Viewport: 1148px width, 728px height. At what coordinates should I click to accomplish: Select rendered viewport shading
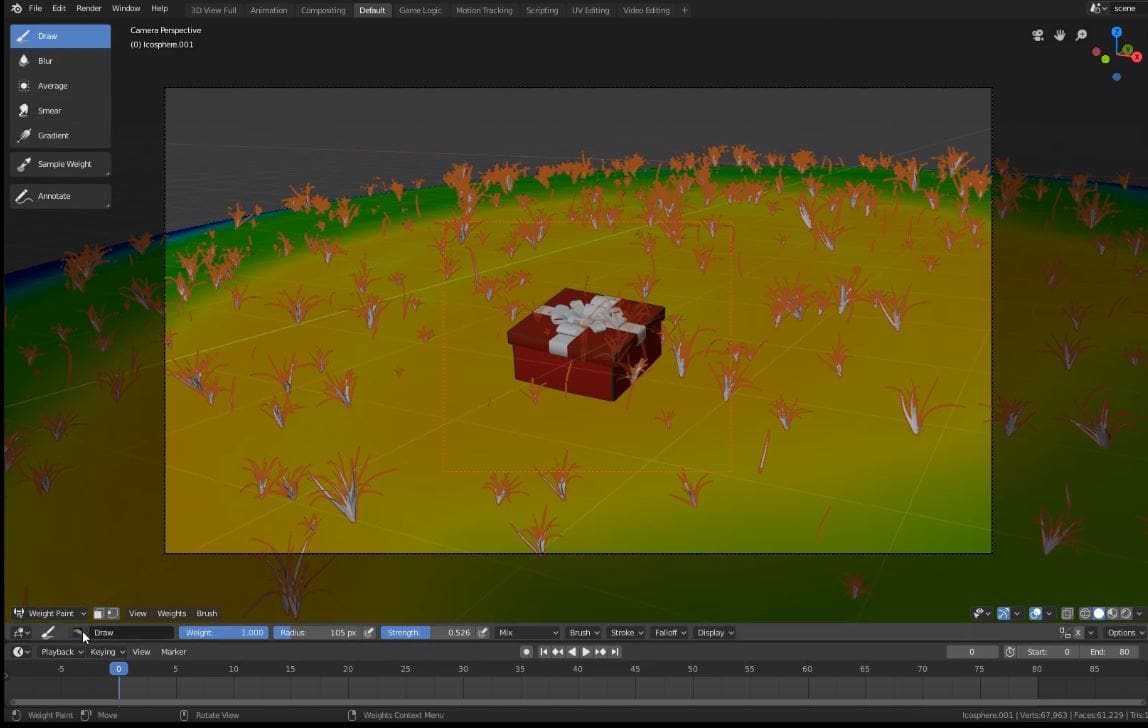[x=1126, y=614]
